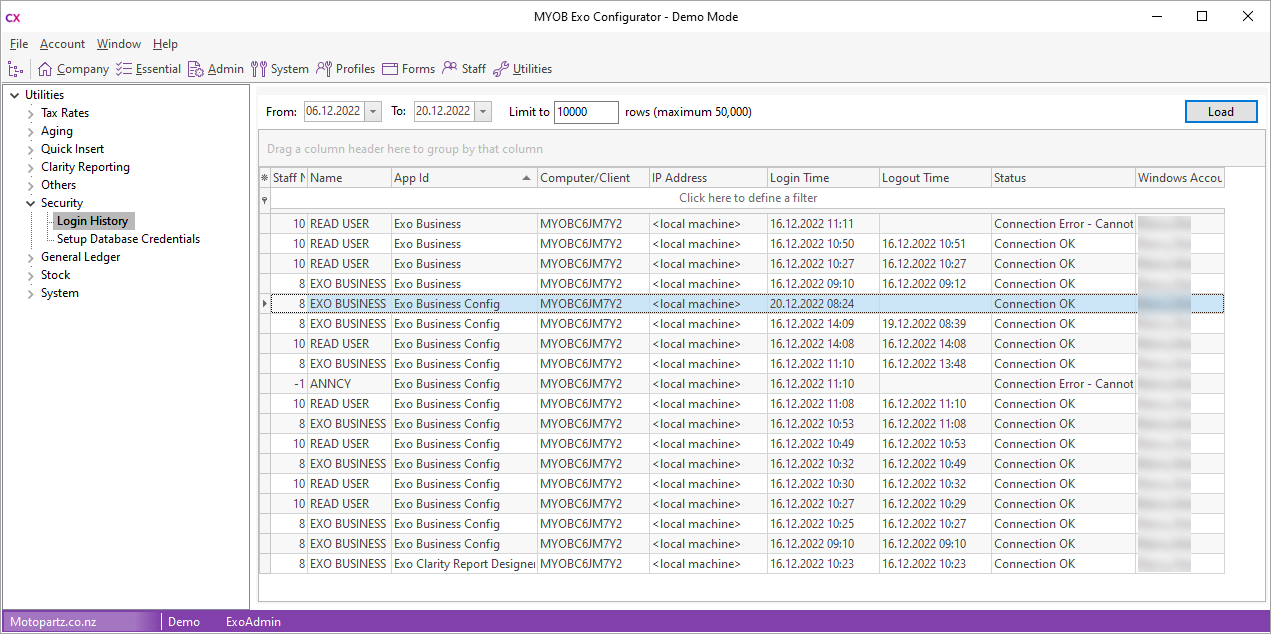Expand the Stock tree node
The height and width of the screenshot is (634, 1271).
[30, 275]
